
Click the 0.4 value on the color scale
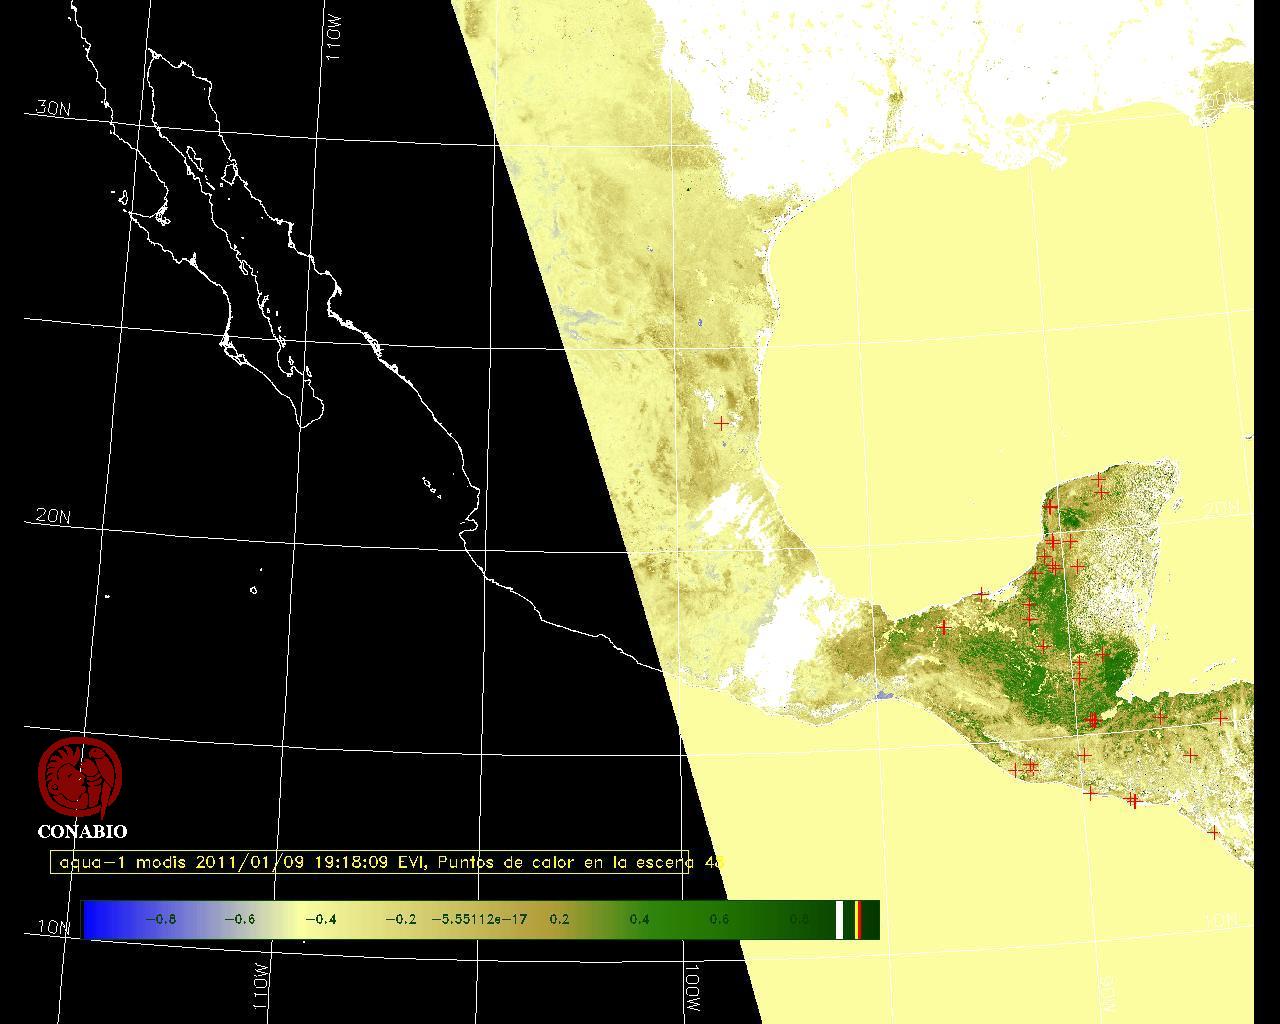click(x=639, y=919)
